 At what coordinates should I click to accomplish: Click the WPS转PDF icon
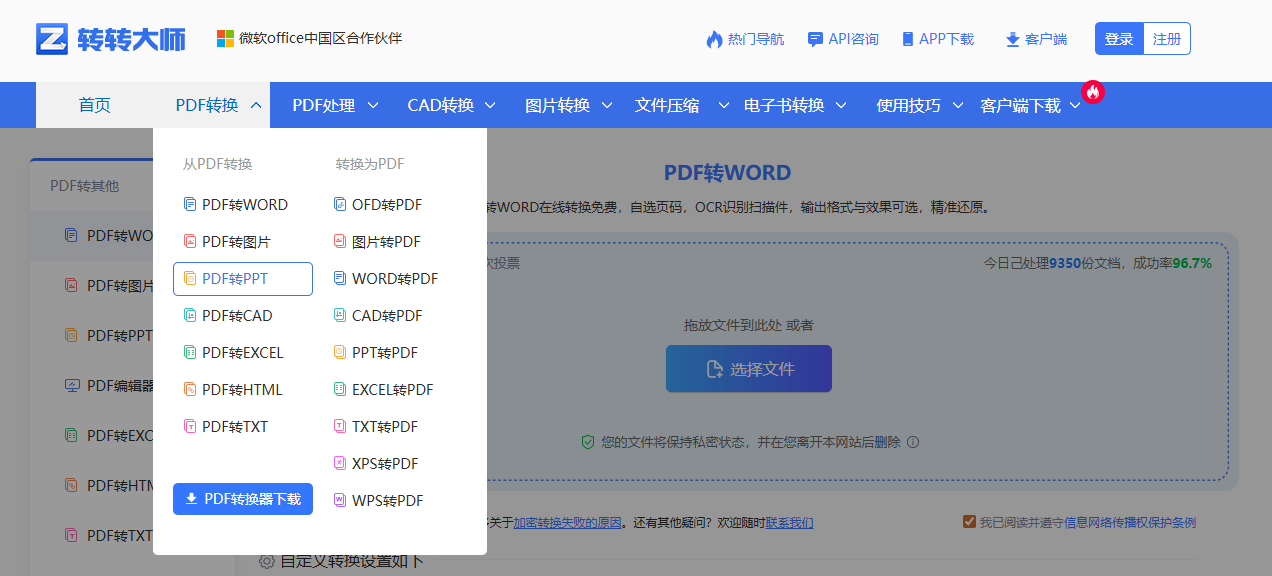[x=340, y=500]
